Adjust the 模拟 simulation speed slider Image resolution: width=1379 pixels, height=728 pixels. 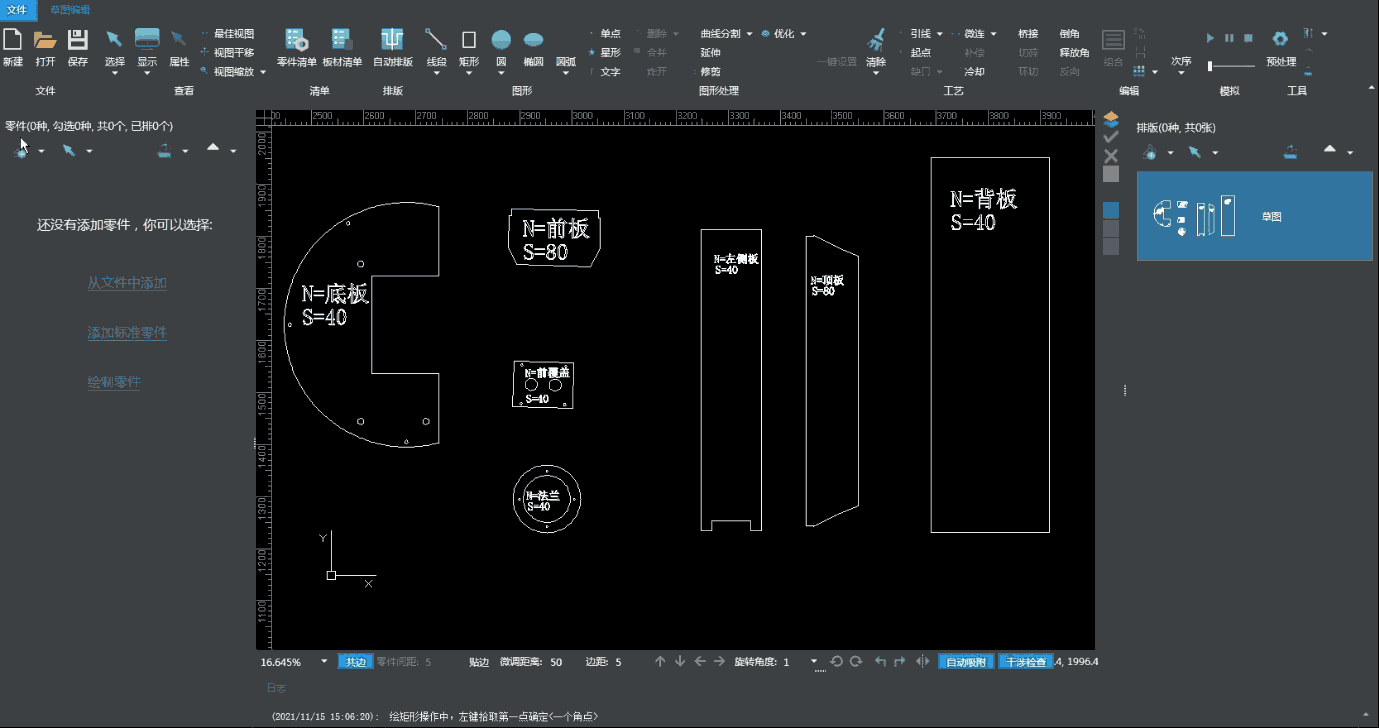[x=1231, y=66]
